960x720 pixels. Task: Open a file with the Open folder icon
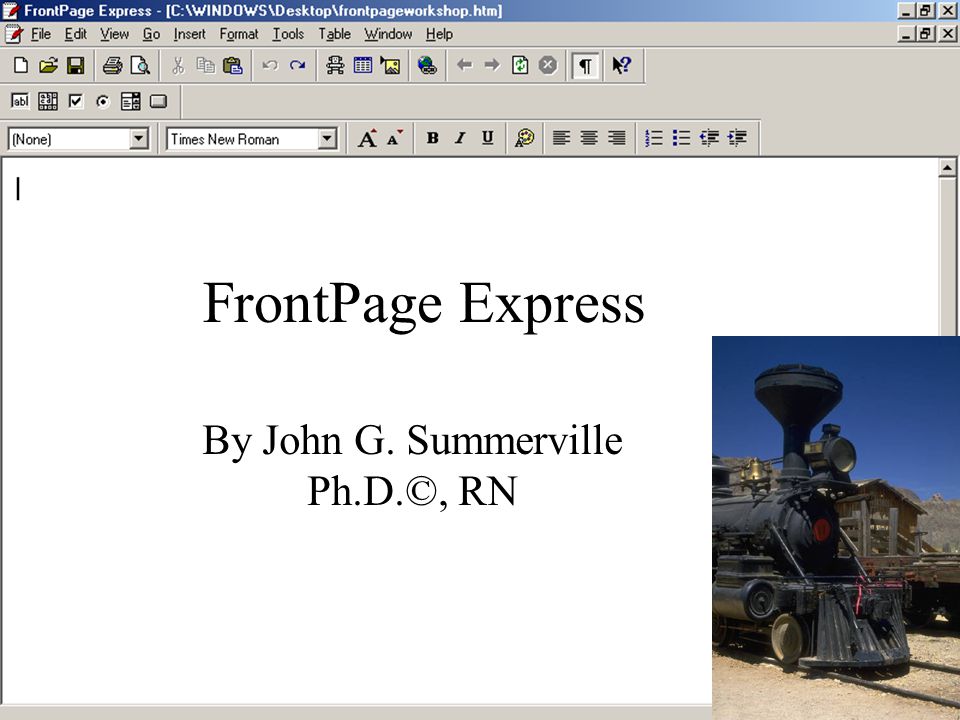click(48, 65)
